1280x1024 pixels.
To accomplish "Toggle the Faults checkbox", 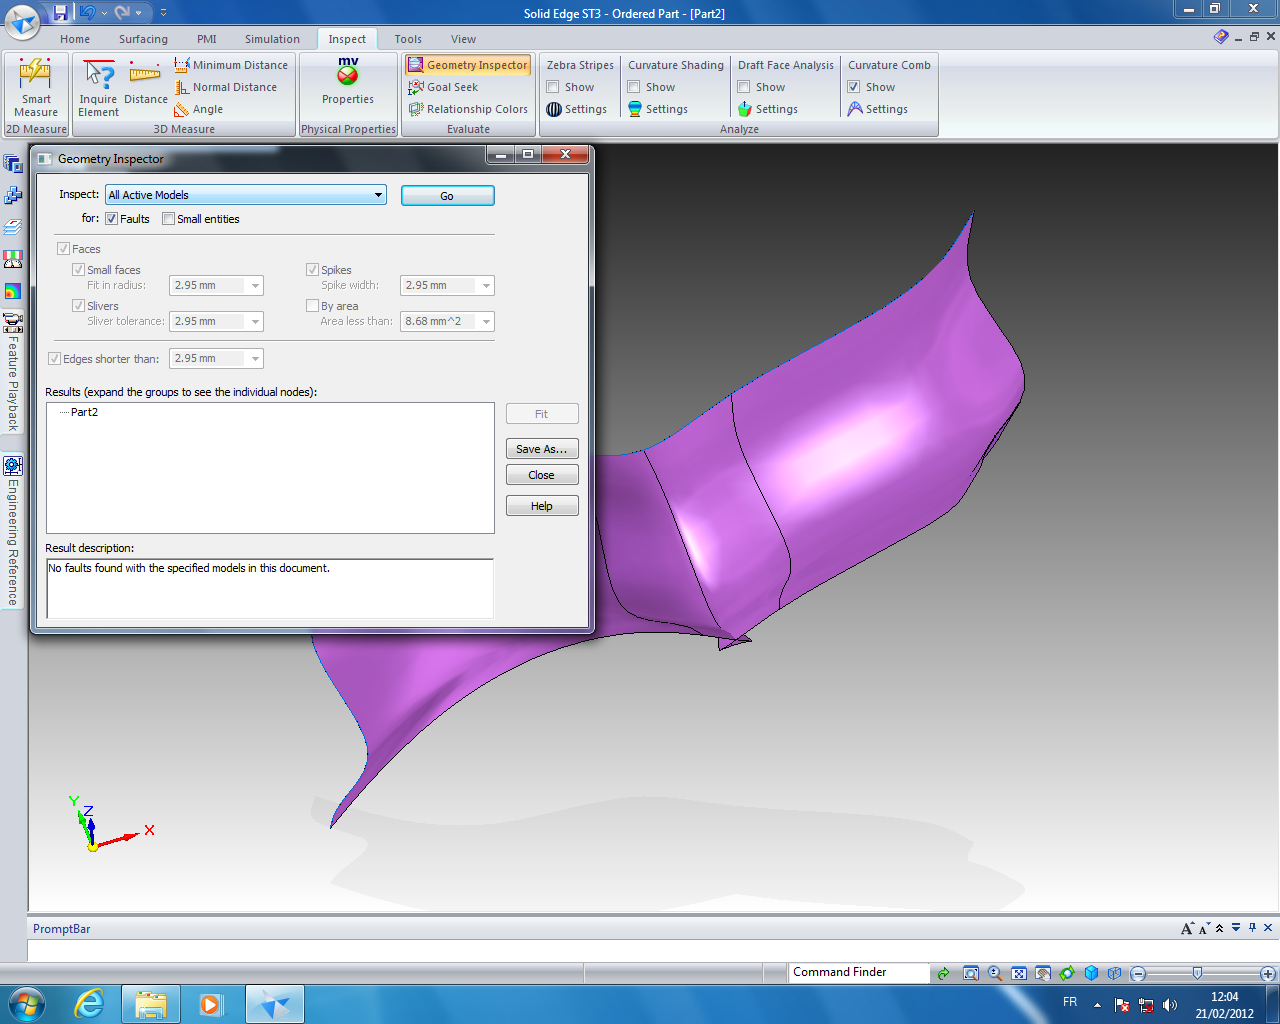I will [x=111, y=219].
